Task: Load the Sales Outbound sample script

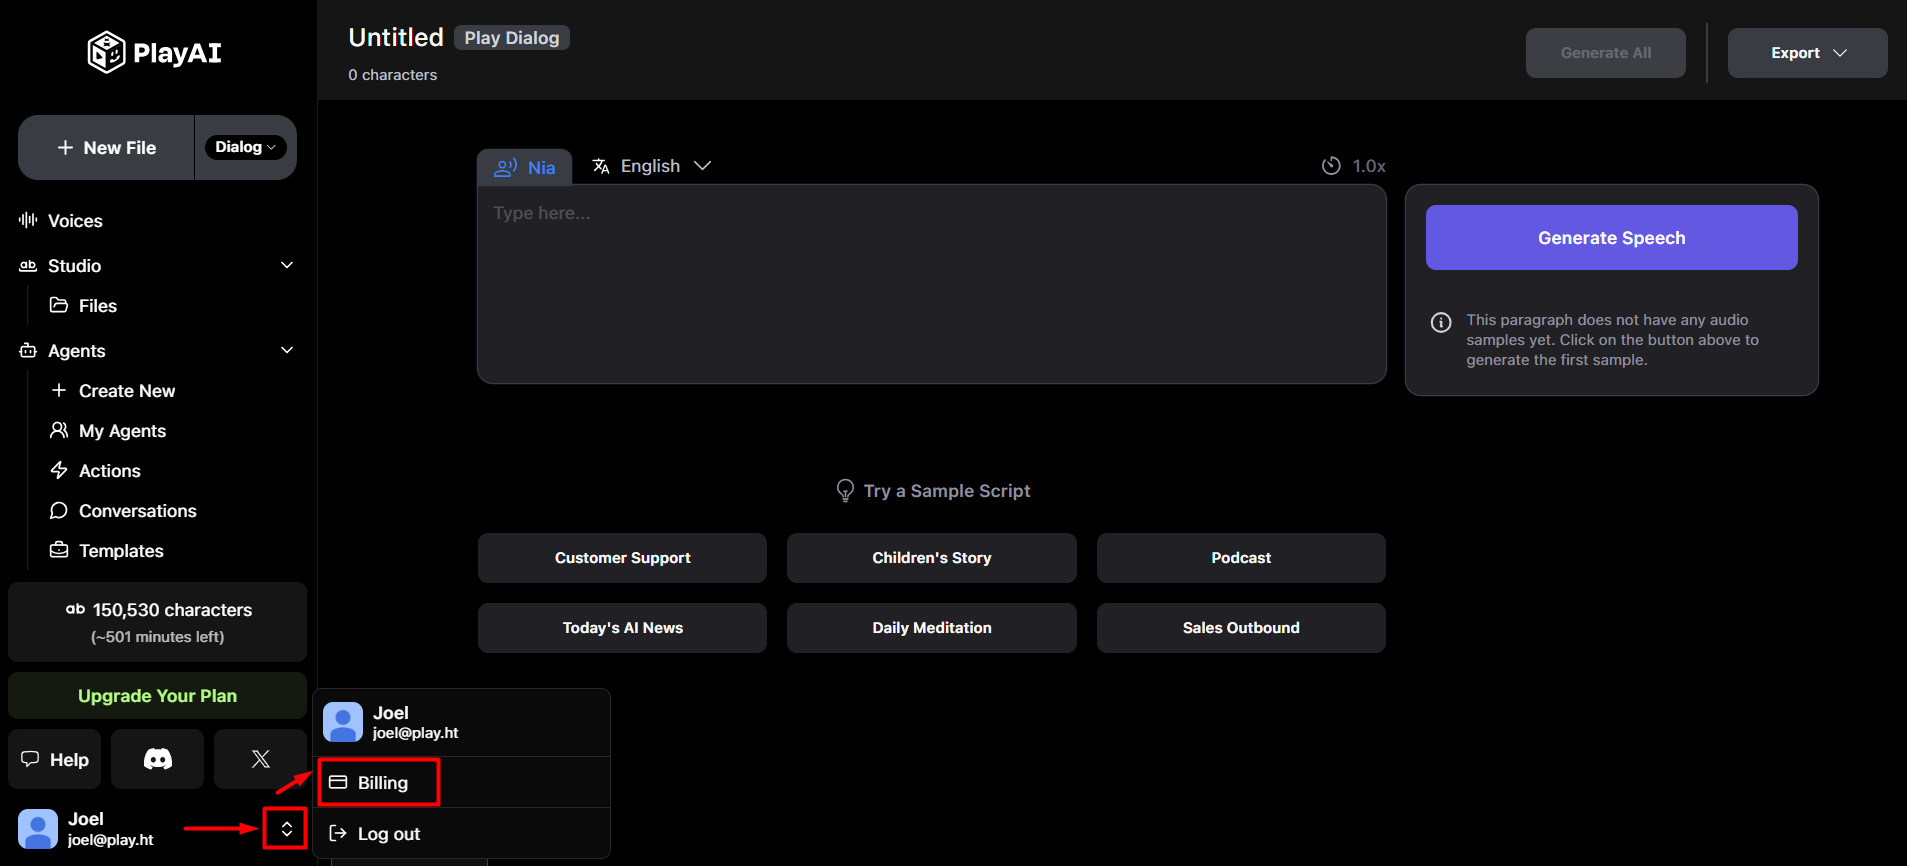Action: coord(1241,627)
